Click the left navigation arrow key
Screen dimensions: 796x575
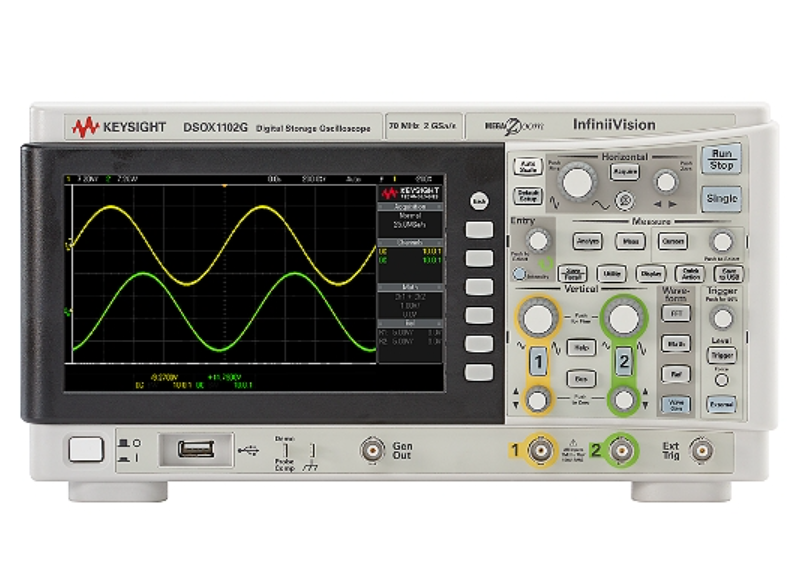pos(657,204)
